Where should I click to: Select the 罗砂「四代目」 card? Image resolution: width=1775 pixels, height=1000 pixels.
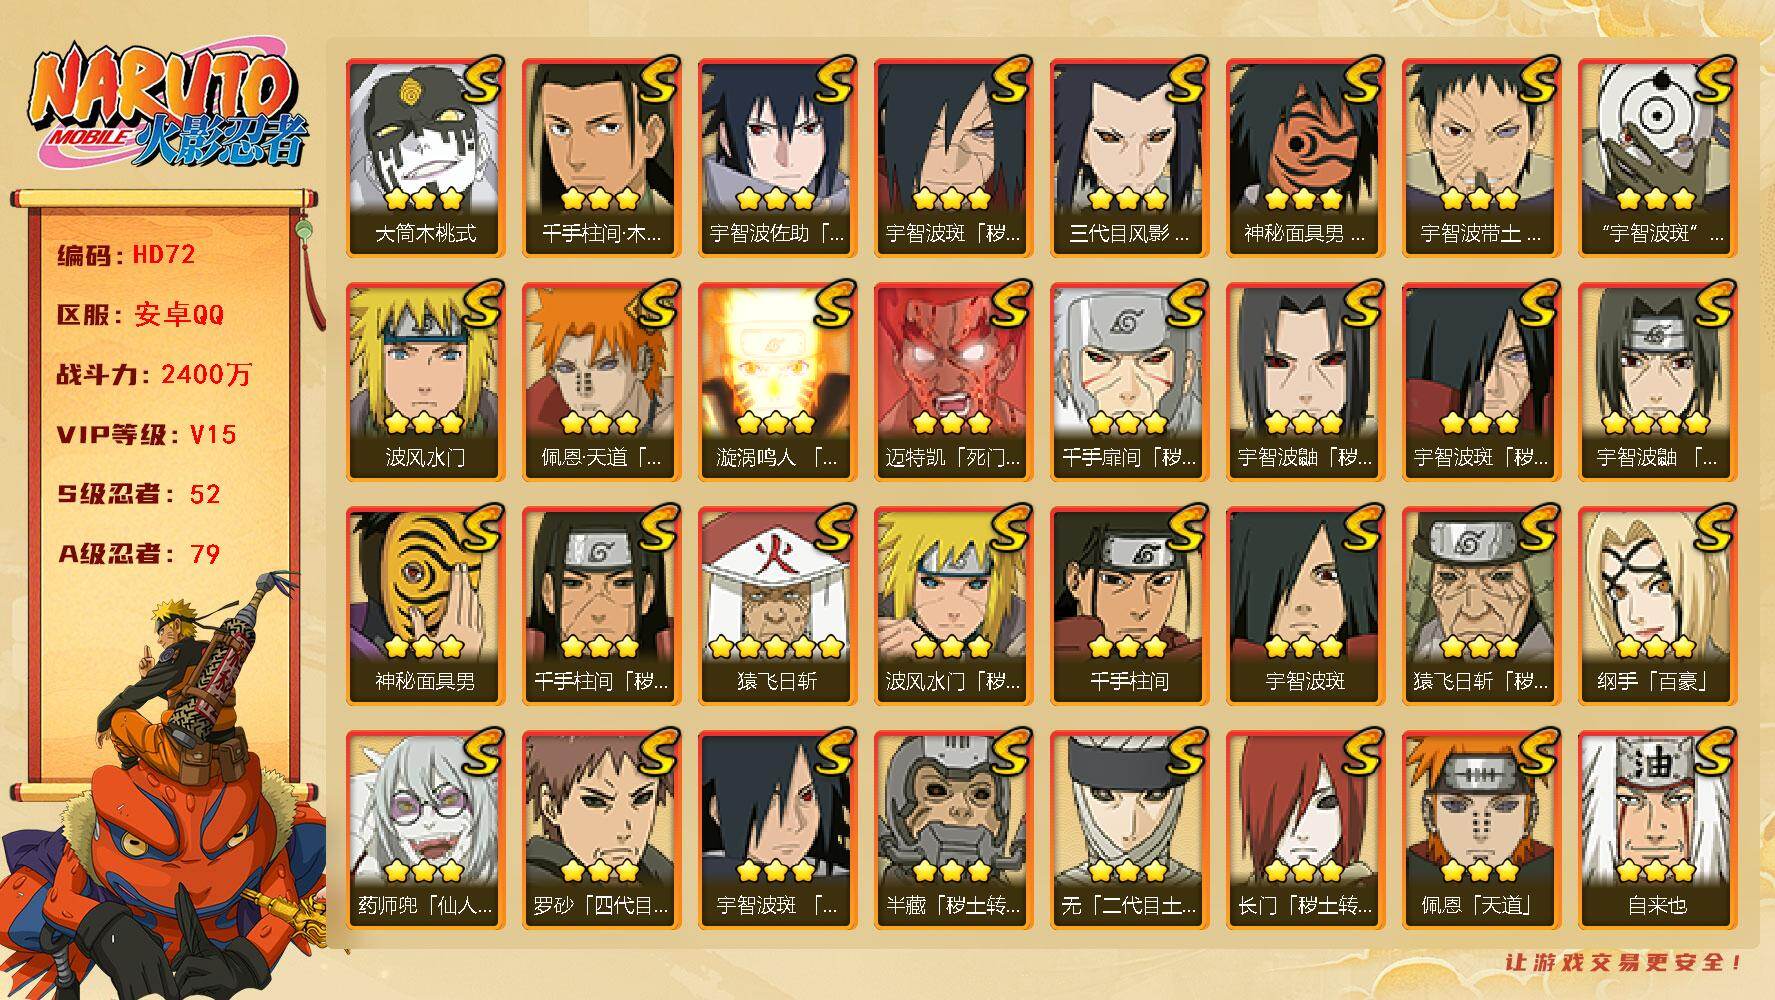click(x=602, y=830)
